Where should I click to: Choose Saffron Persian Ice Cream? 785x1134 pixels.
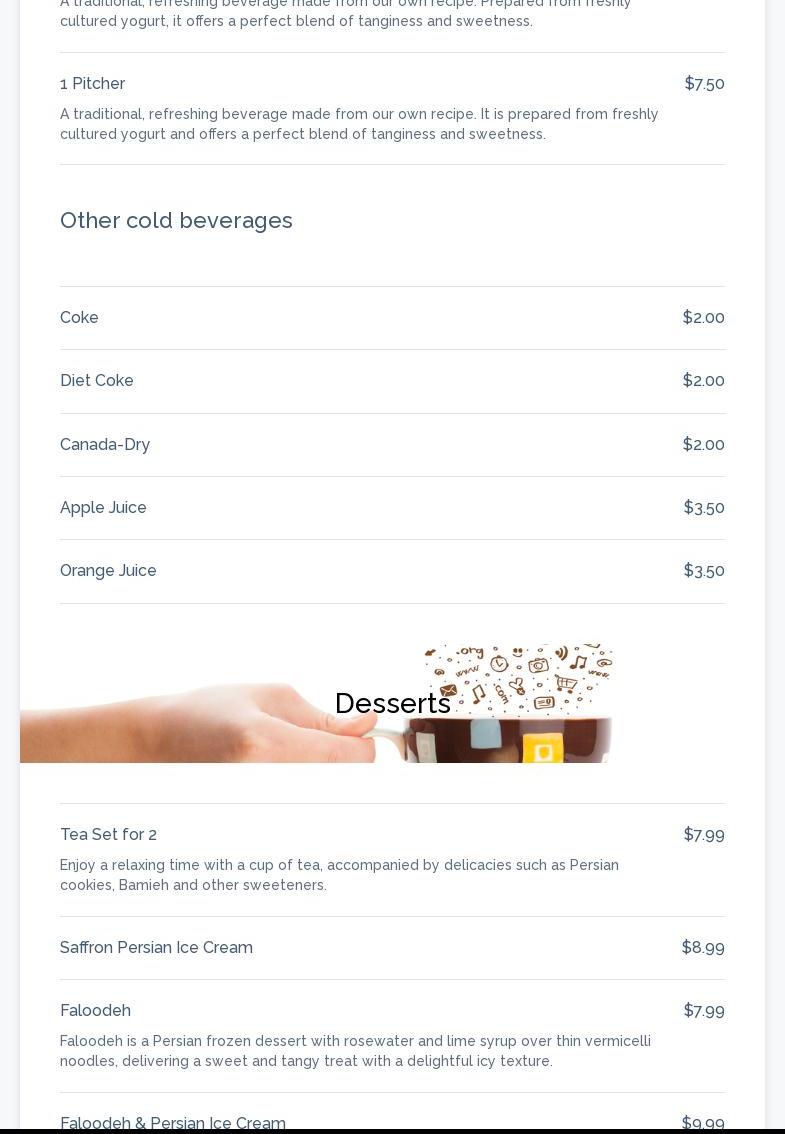point(156,948)
